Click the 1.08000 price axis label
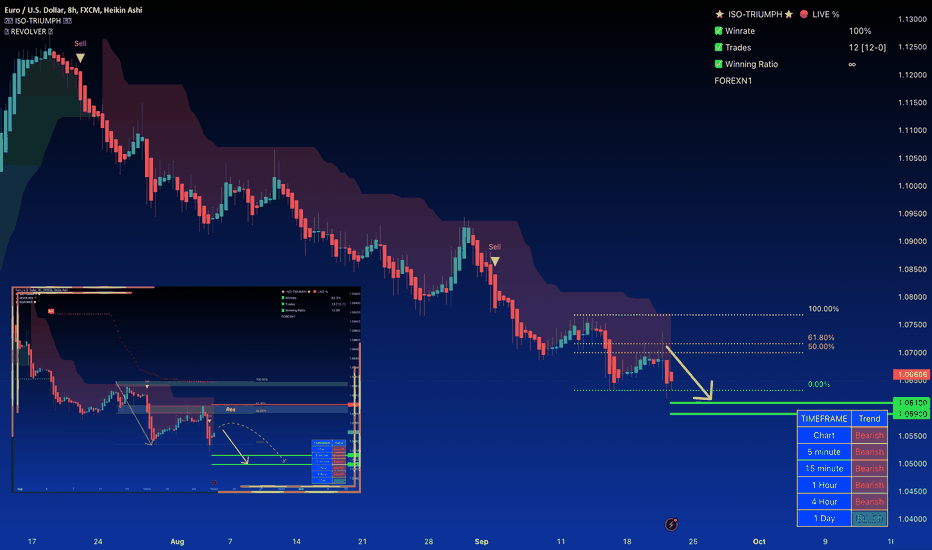The image size is (932, 550). coord(912,297)
